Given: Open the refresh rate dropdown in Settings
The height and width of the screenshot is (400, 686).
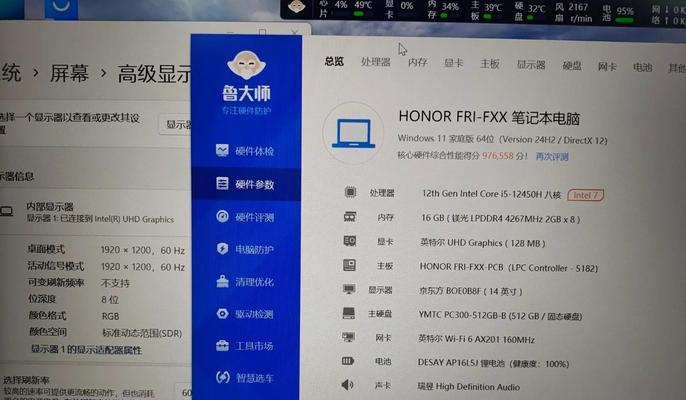Looking at the screenshot, I should [x=184, y=392].
